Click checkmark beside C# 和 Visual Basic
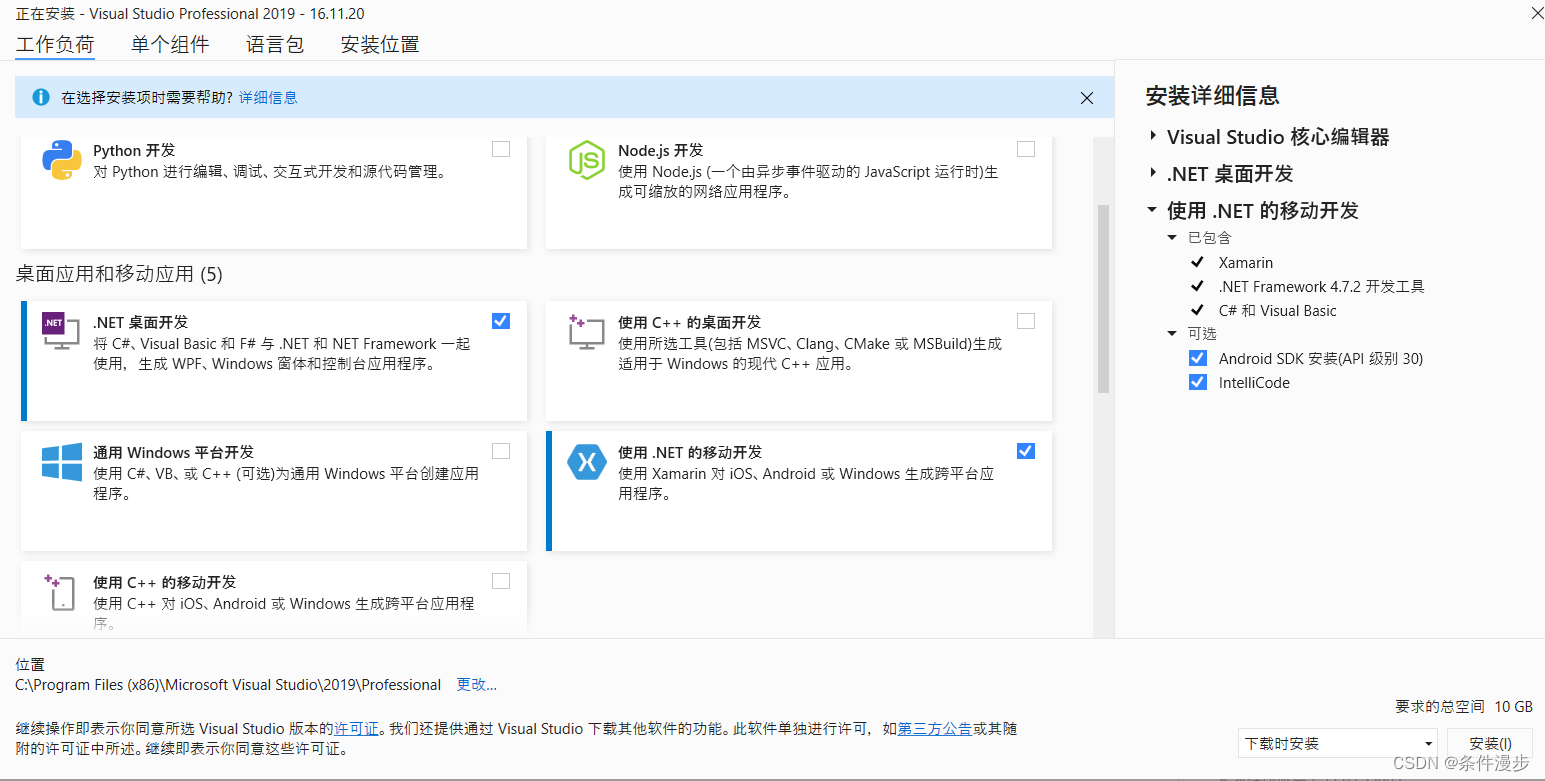The width and height of the screenshot is (1545, 781). point(1197,310)
